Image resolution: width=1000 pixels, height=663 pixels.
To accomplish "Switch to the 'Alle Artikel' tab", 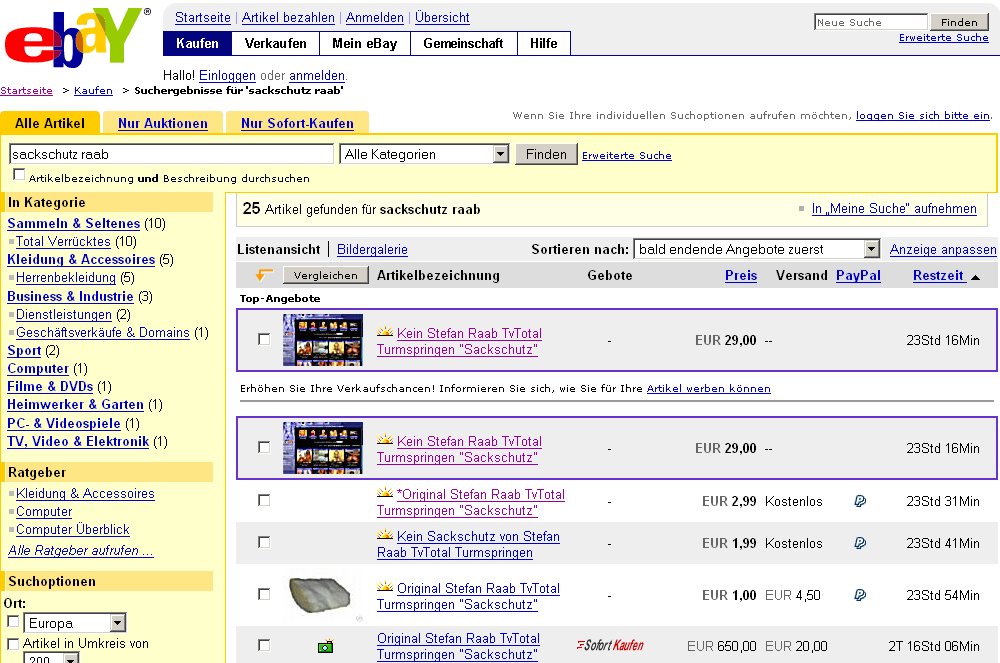I will (x=50, y=123).
